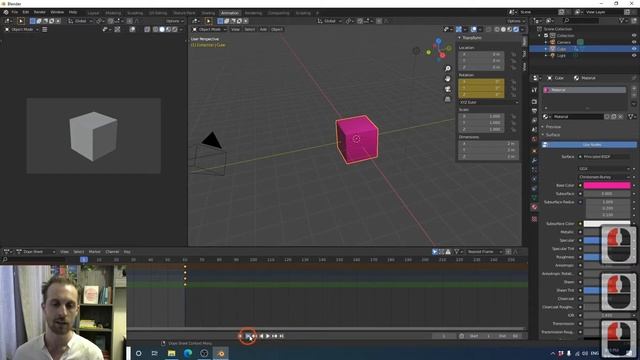
Task: Open the Edit menu
Action: 26,12
